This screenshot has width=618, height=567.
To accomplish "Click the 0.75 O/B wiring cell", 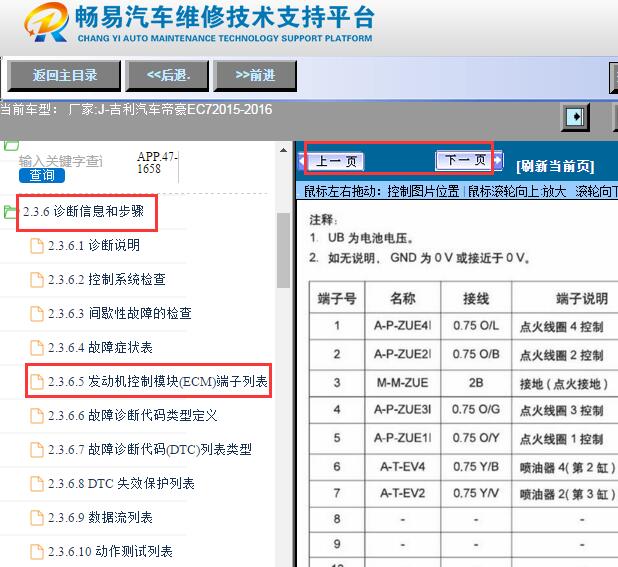I will click(x=476, y=354).
